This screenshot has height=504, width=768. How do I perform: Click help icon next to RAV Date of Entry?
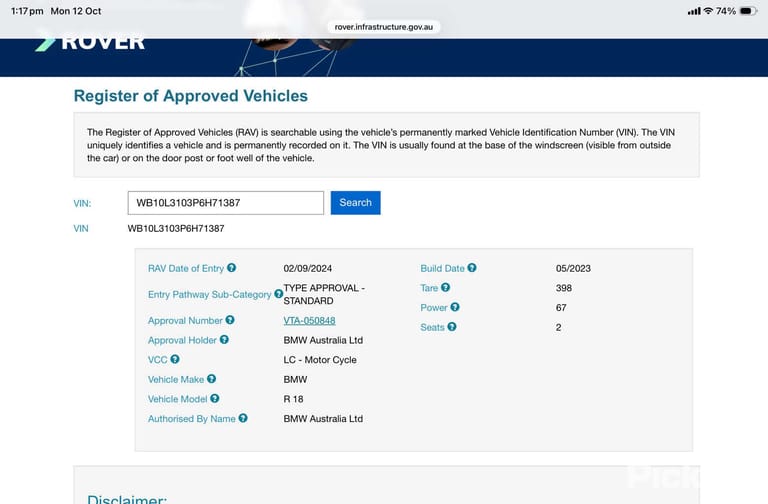(x=231, y=268)
